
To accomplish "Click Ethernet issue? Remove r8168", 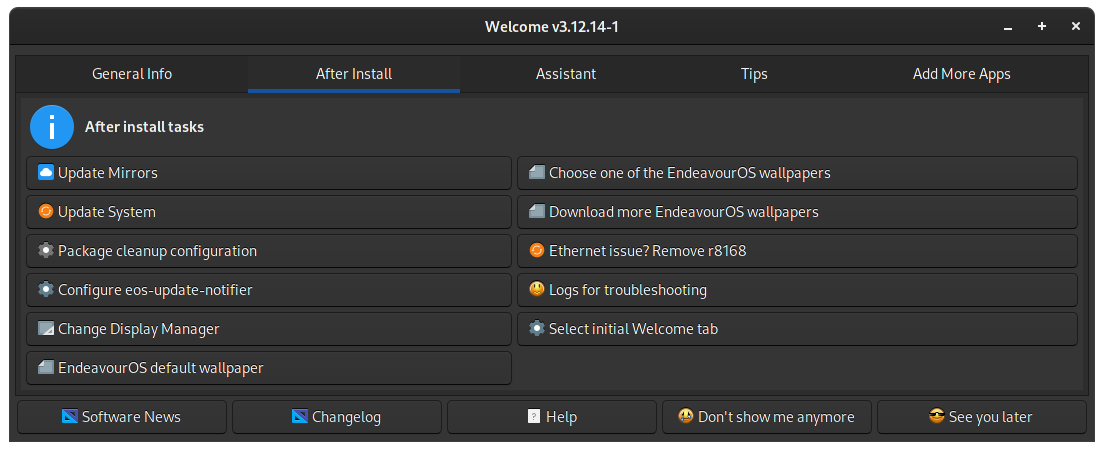I will point(798,251).
